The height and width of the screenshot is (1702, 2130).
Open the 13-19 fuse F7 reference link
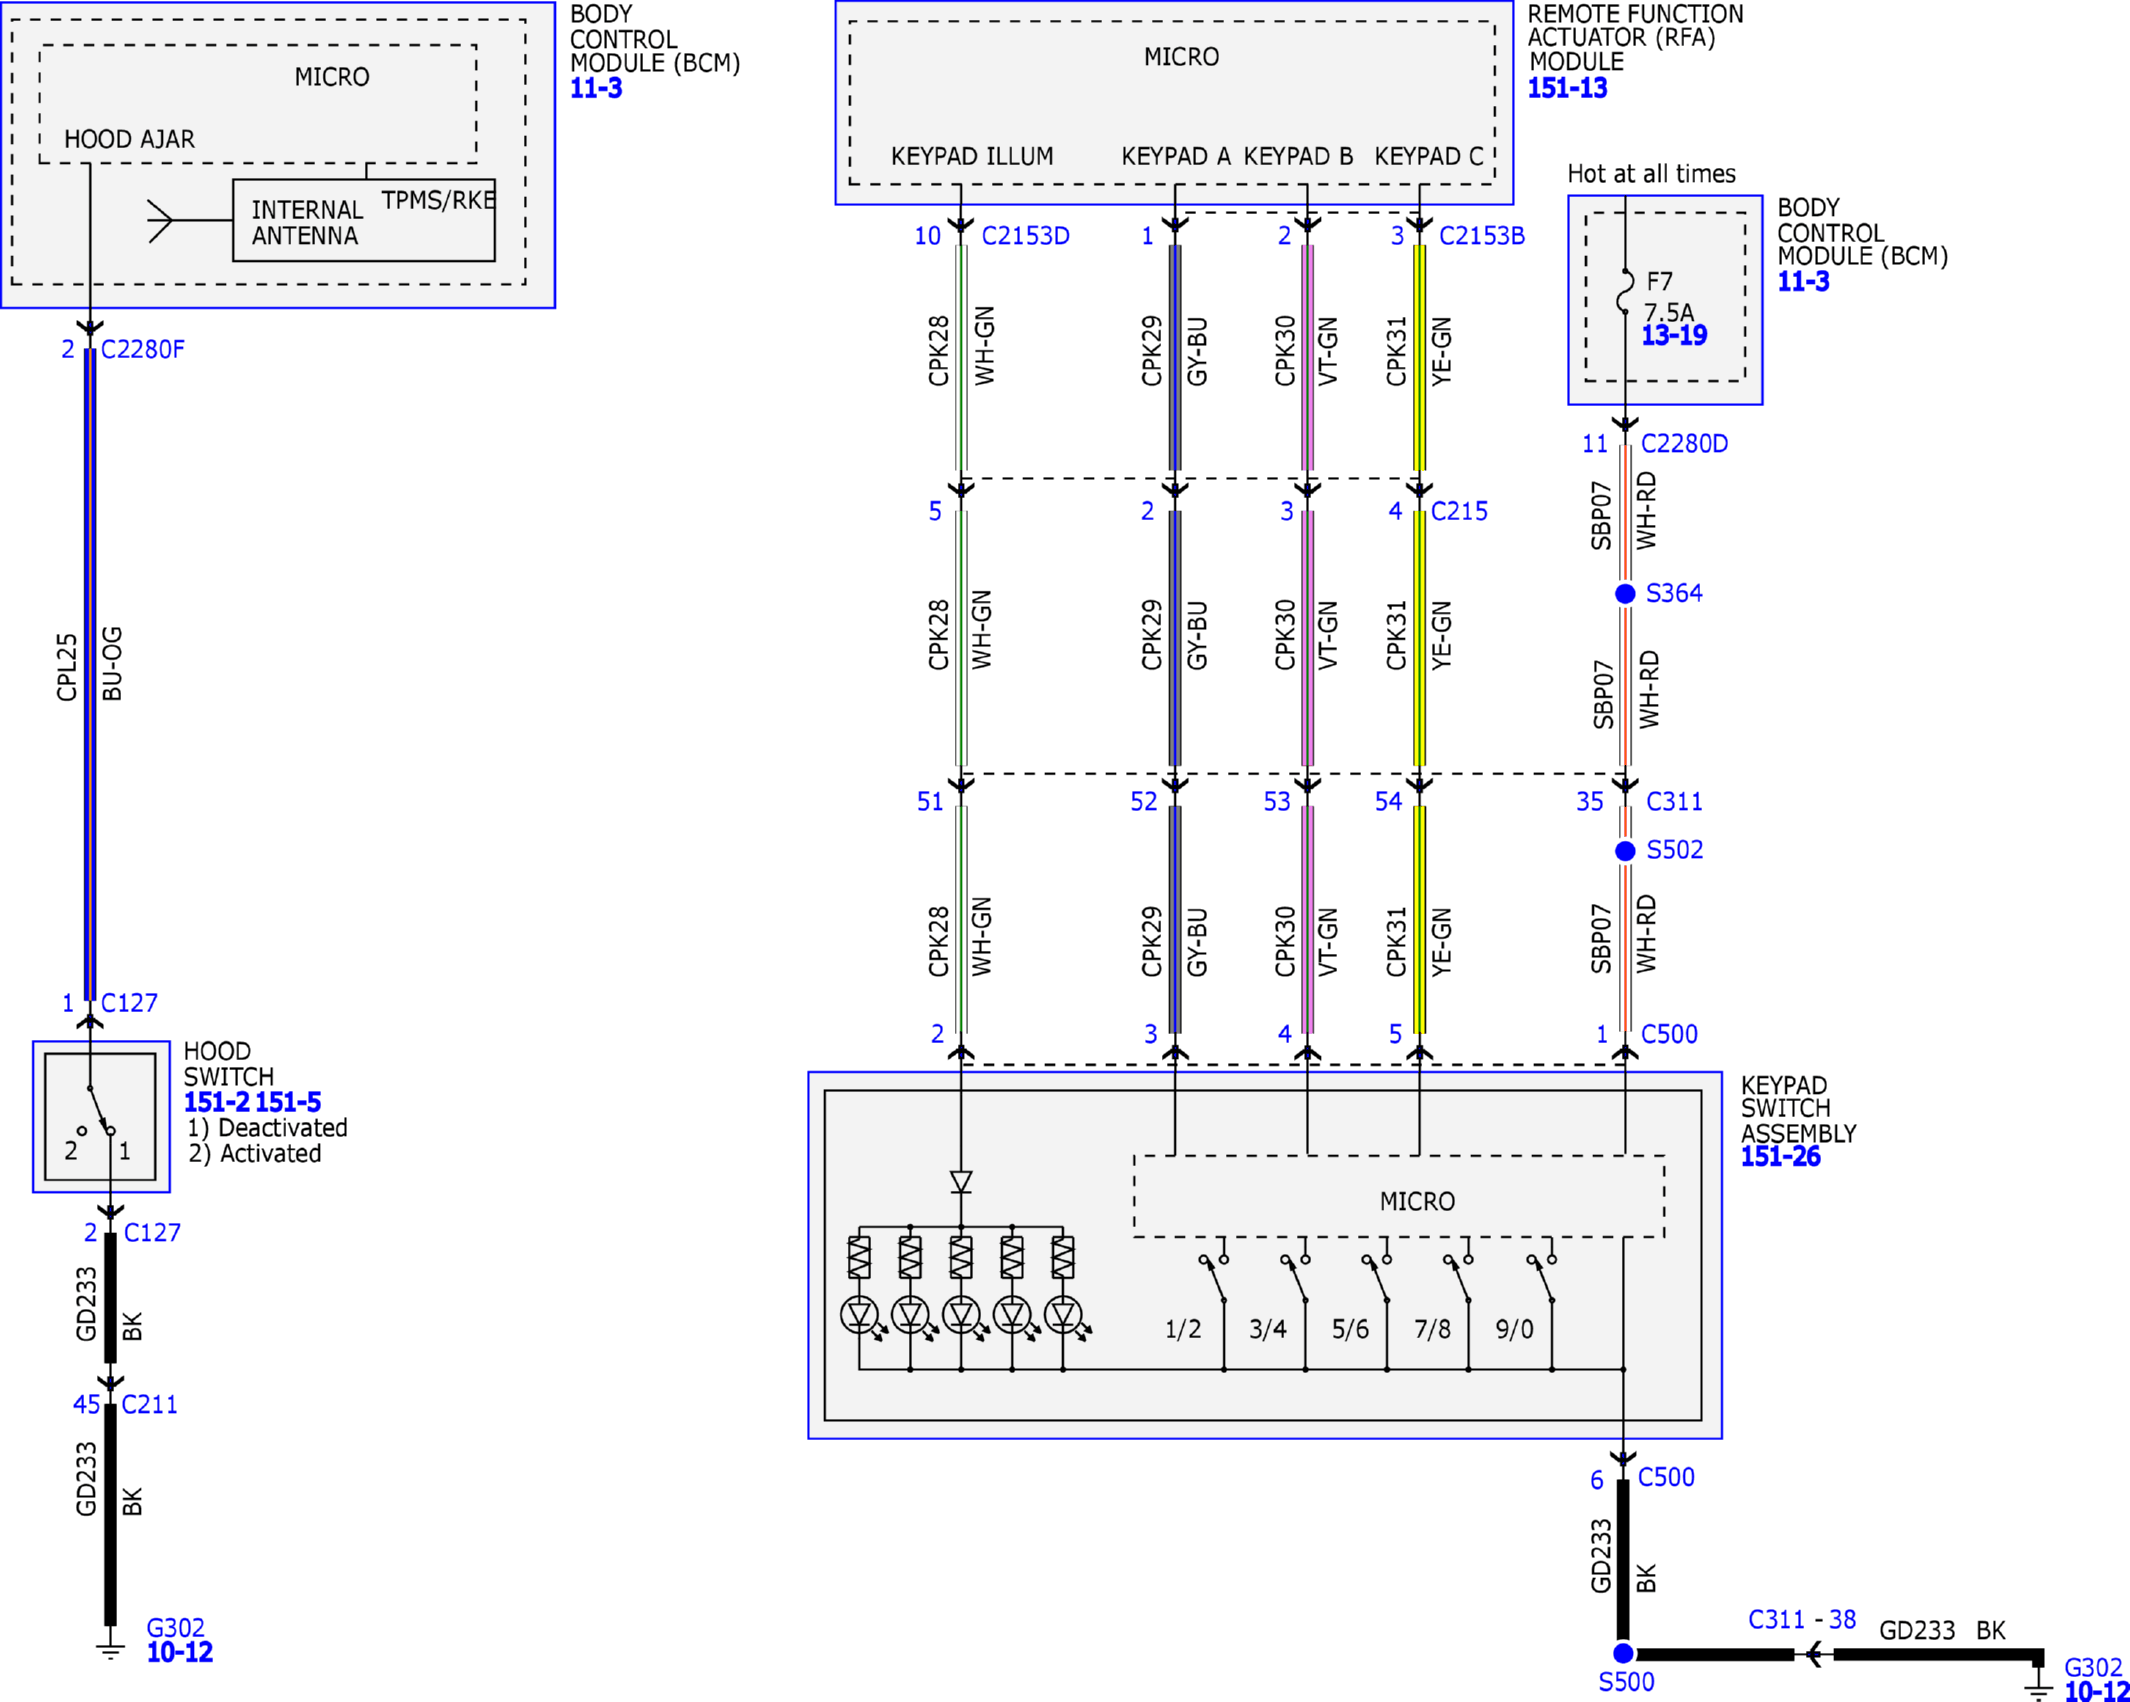(1674, 335)
